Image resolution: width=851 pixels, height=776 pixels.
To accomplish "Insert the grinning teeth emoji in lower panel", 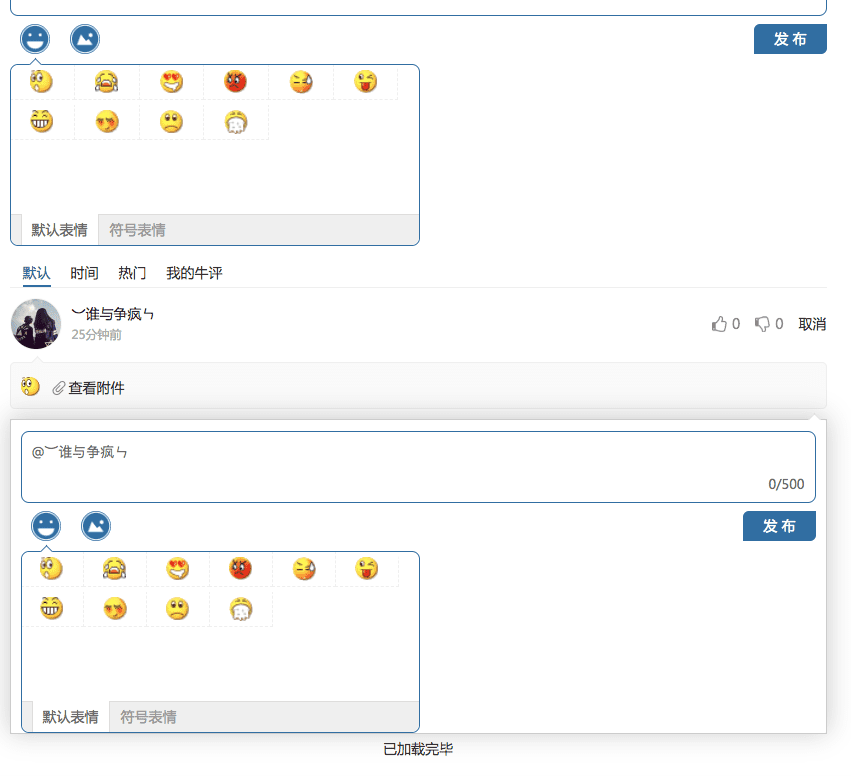I will pyautogui.click(x=51, y=608).
